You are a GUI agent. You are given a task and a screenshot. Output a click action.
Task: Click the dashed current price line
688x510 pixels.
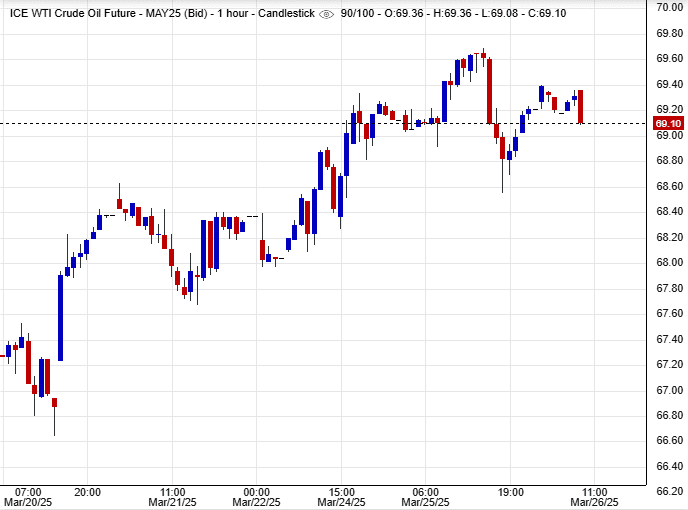300,123
